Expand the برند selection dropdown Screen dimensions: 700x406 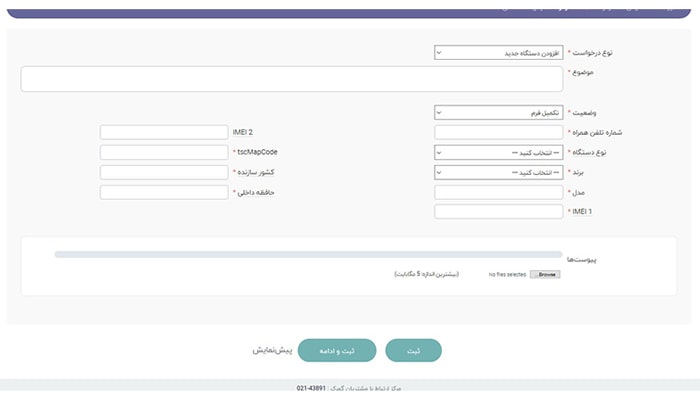point(499,172)
